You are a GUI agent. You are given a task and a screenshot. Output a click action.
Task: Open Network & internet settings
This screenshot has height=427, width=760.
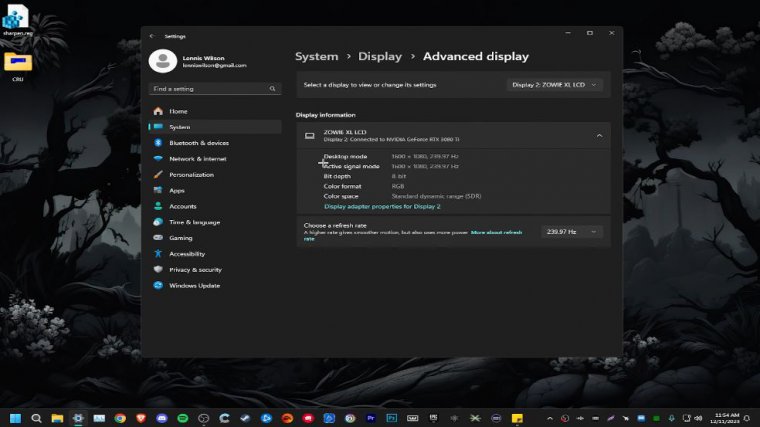point(197,159)
